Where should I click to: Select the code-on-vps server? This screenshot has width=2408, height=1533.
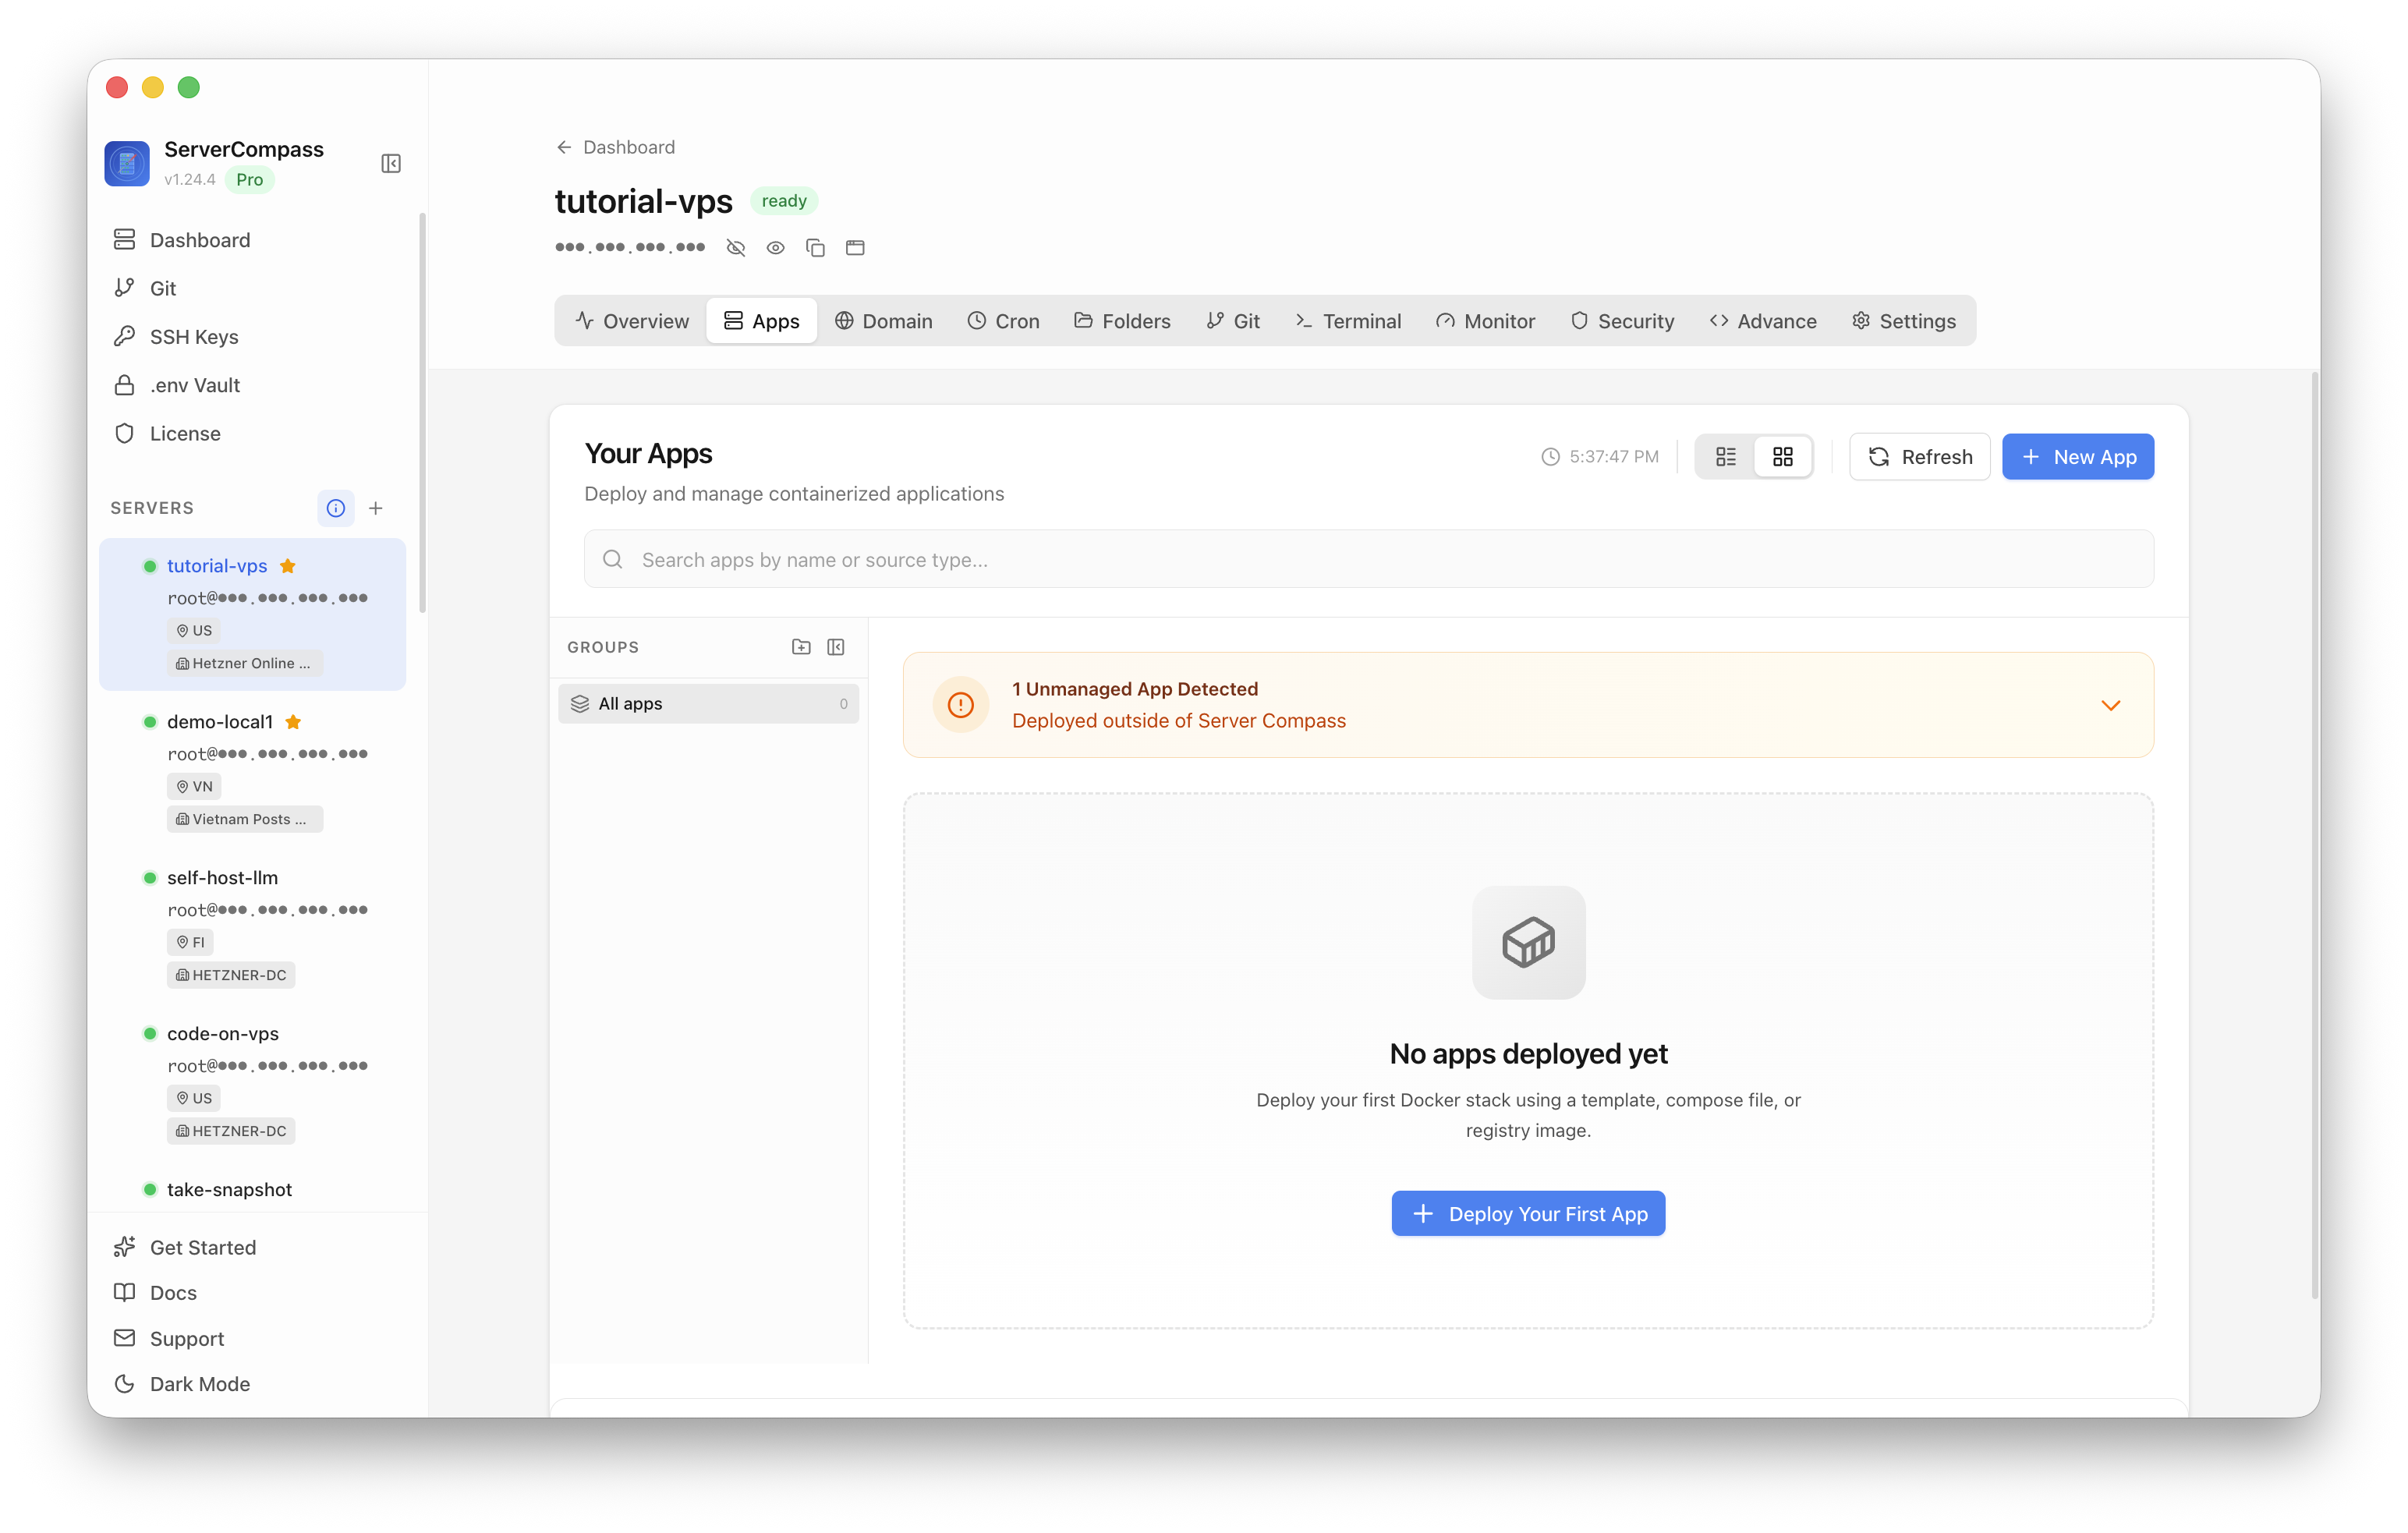(x=253, y=1082)
